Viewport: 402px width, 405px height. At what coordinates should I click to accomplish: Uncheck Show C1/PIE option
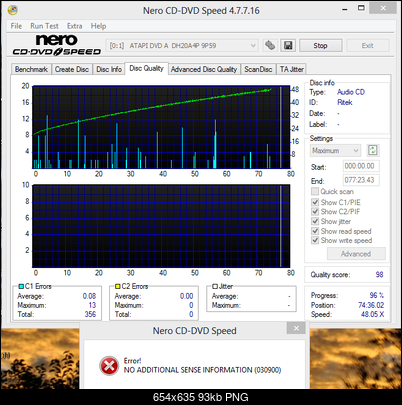315,202
